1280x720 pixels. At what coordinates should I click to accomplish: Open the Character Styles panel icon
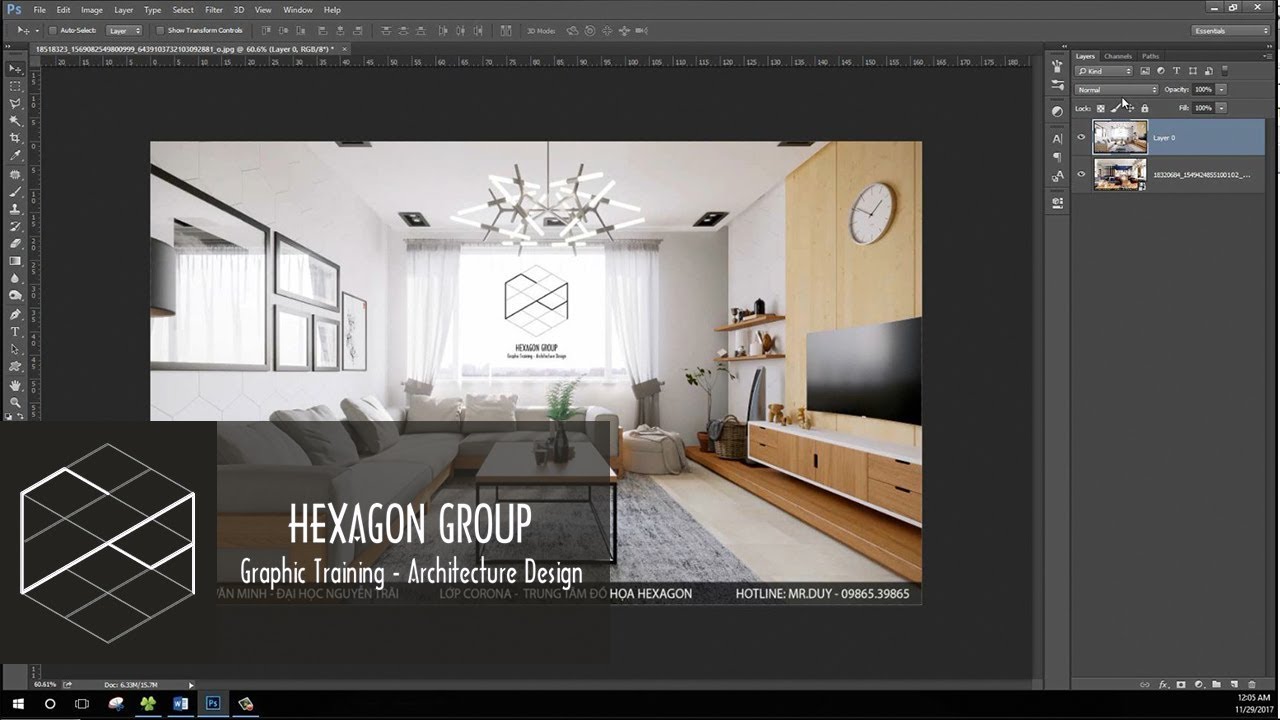click(1057, 176)
